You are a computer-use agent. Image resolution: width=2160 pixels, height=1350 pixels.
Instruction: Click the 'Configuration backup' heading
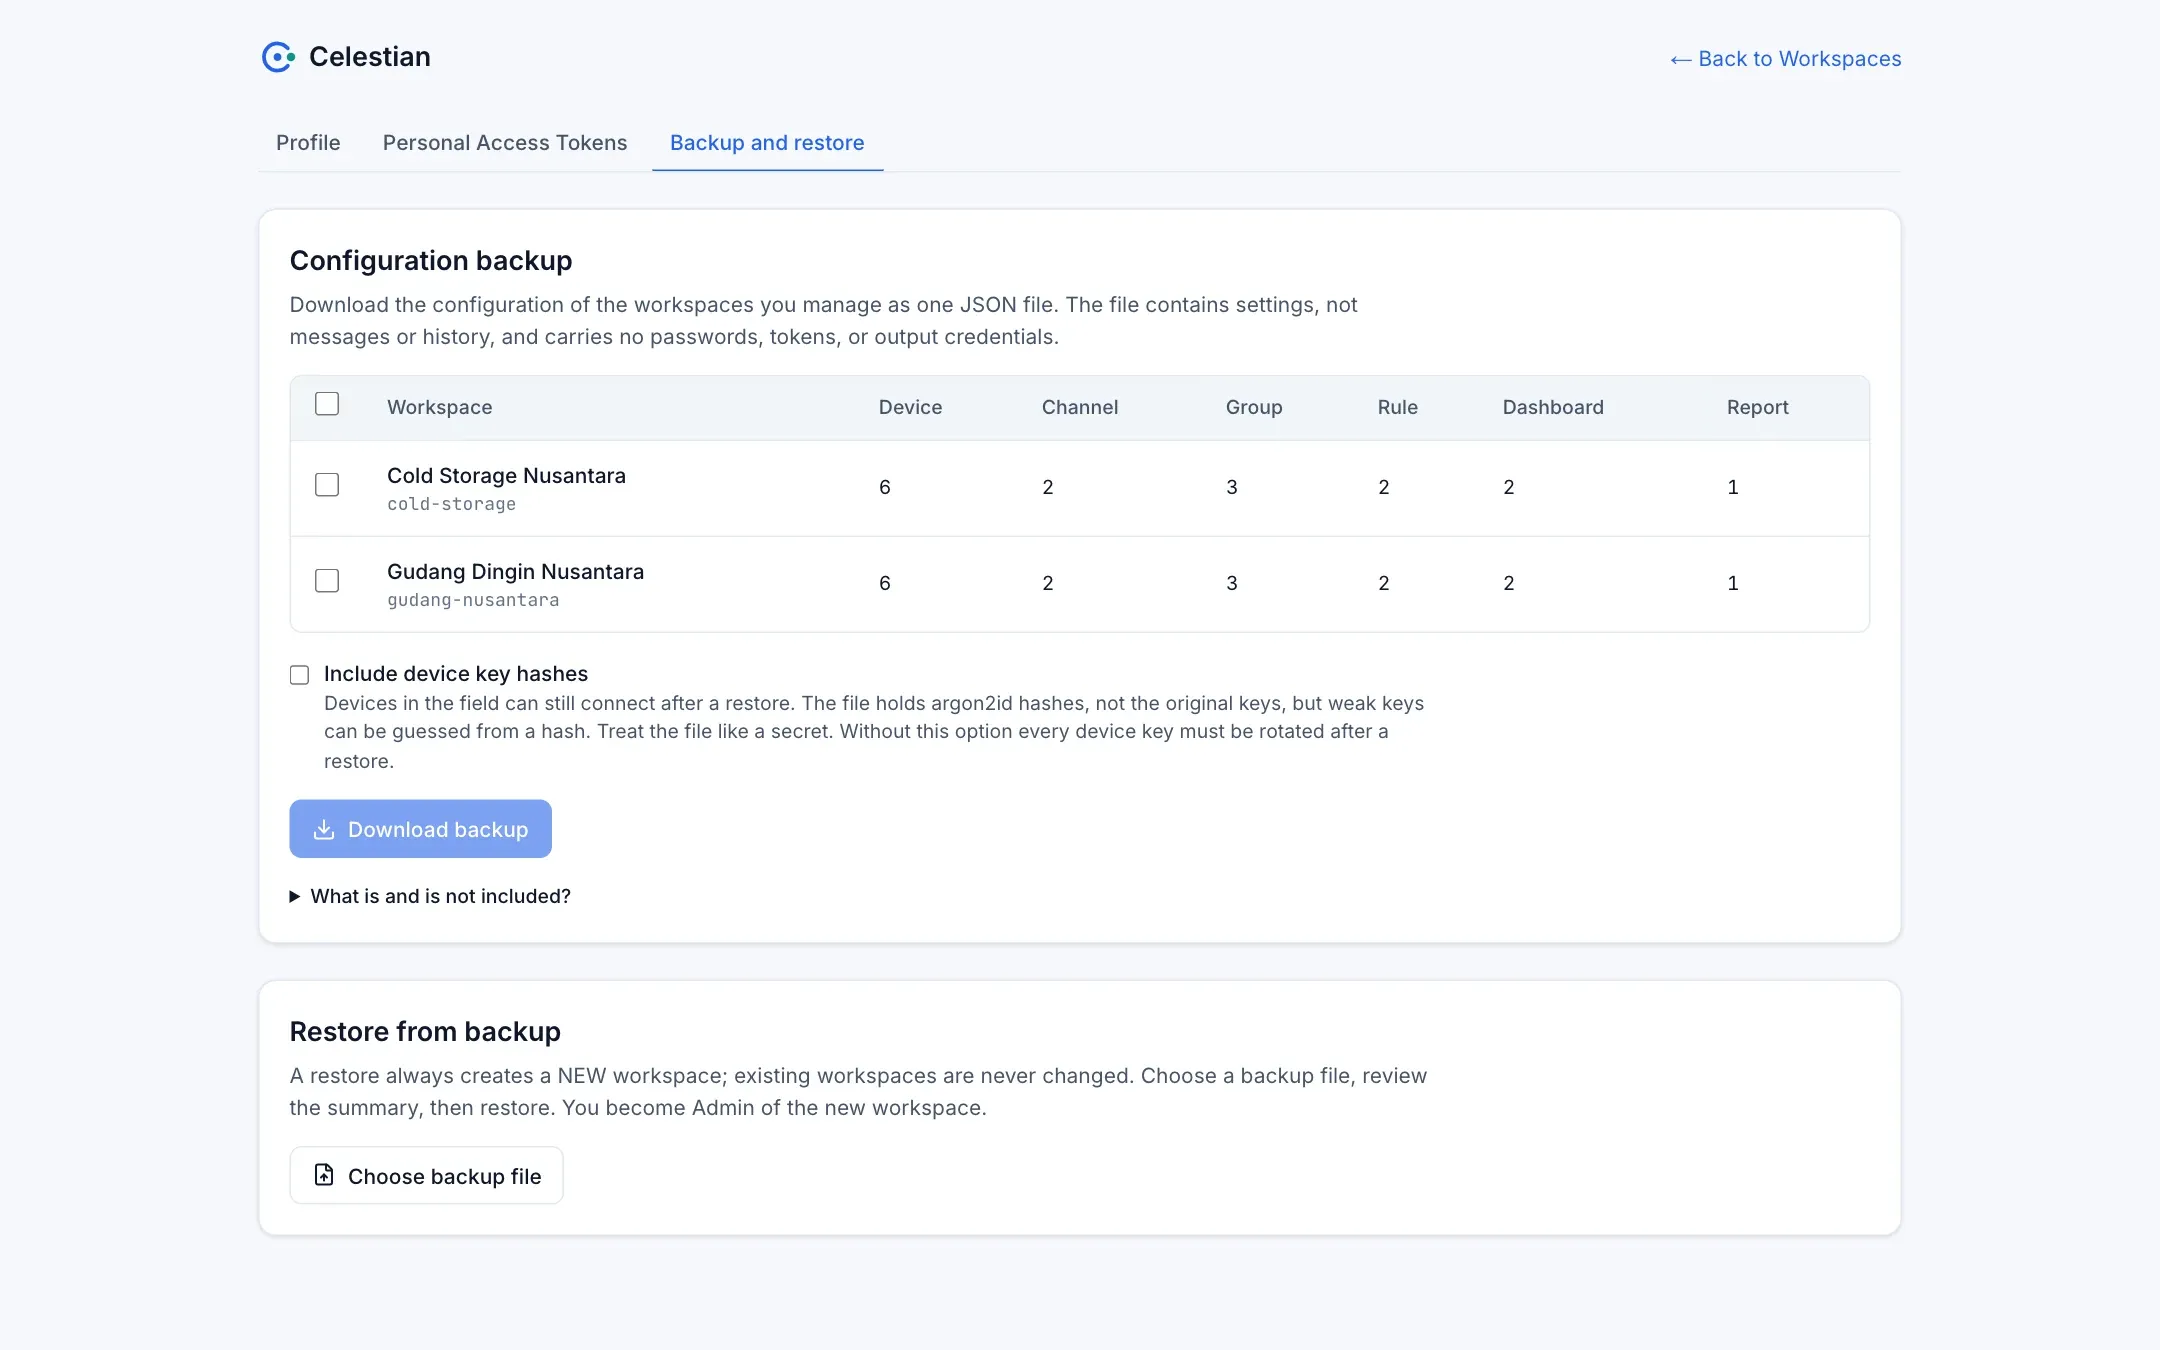431,261
